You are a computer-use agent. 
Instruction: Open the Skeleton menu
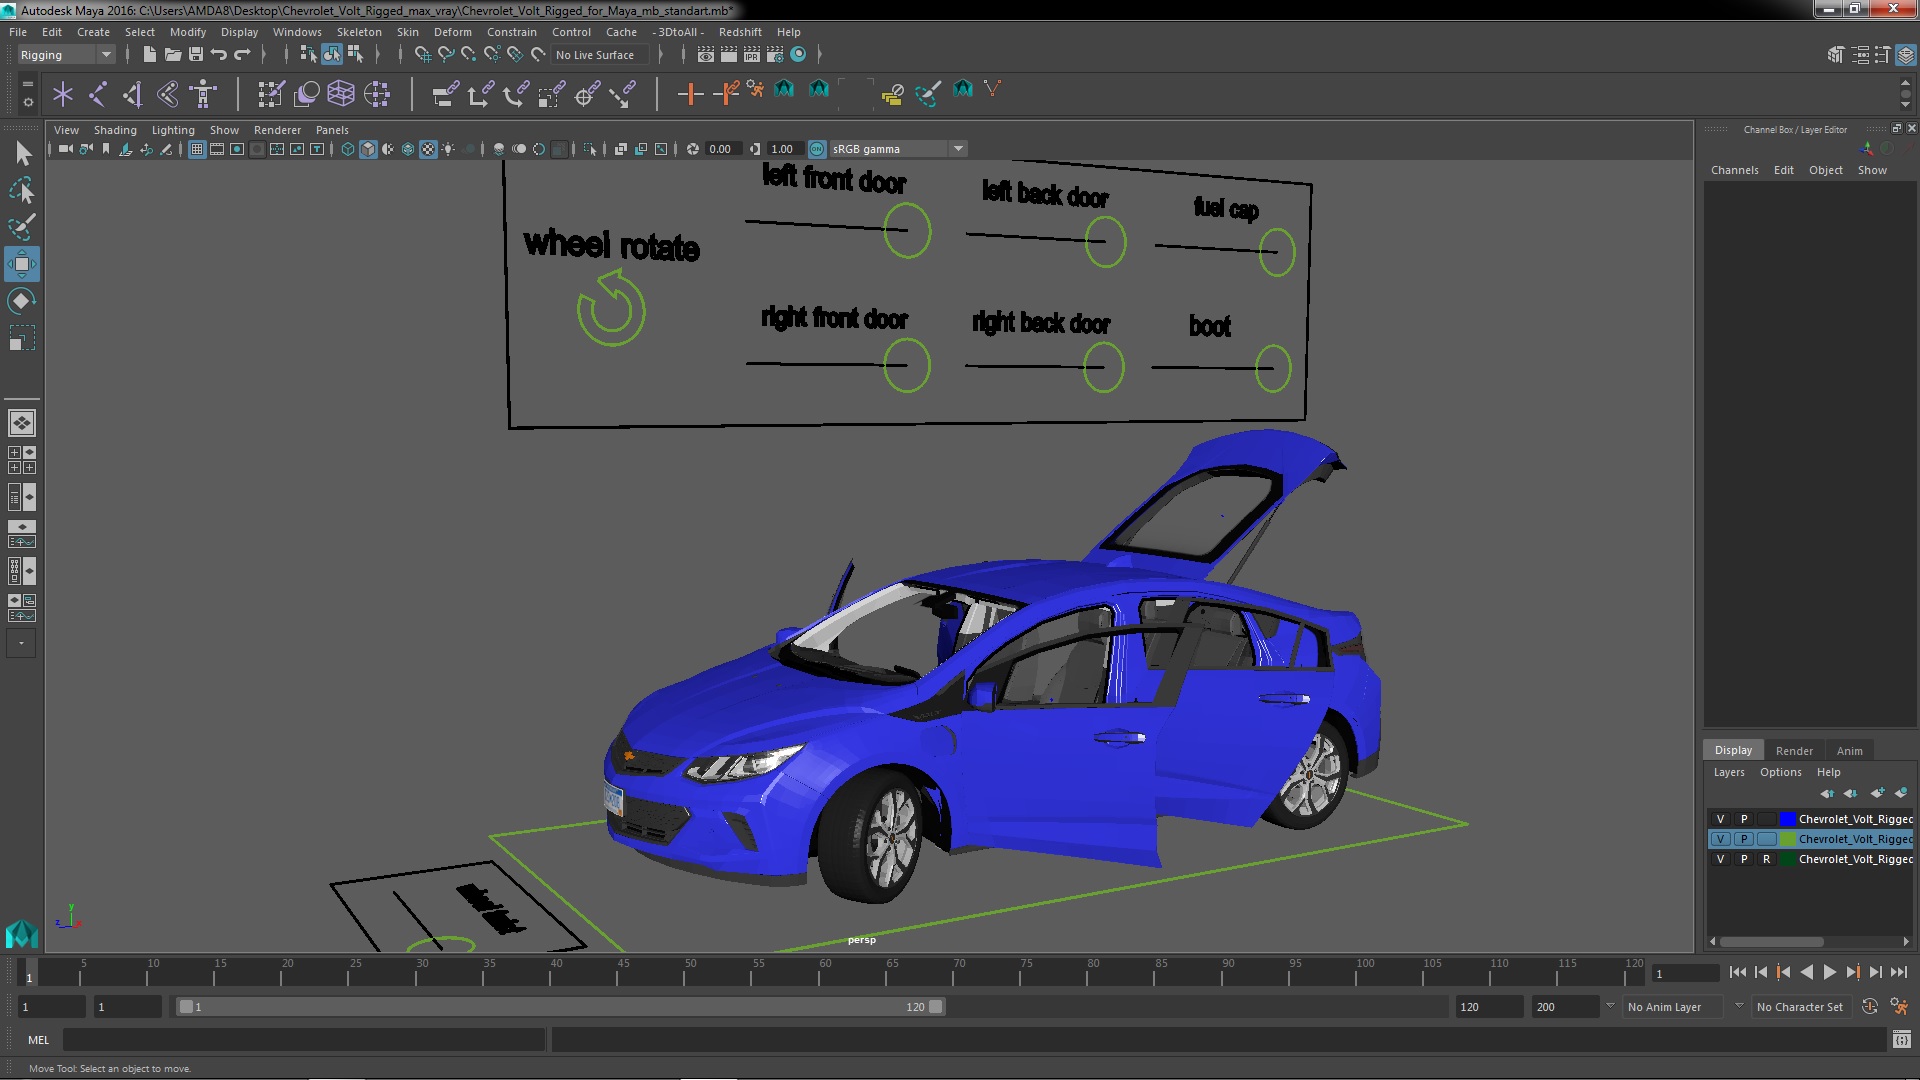point(359,32)
